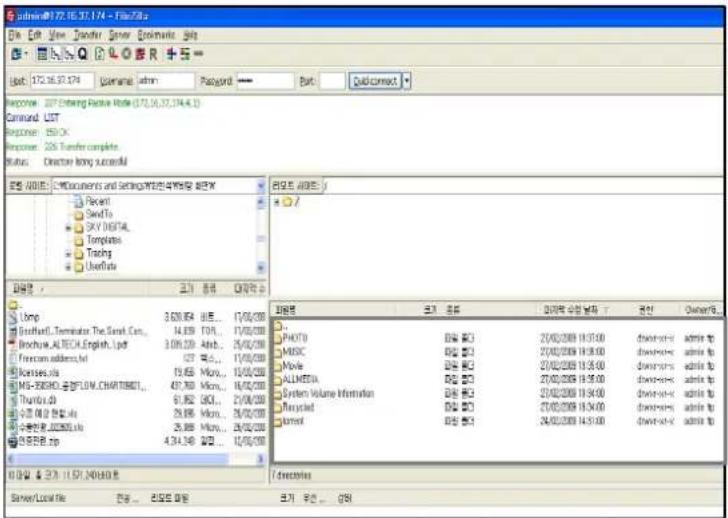Toggle processing of the transfer queue
Image resolution: width=728 pixels, height=518 pixels.
pyautogui.click(x=113, y=54)
